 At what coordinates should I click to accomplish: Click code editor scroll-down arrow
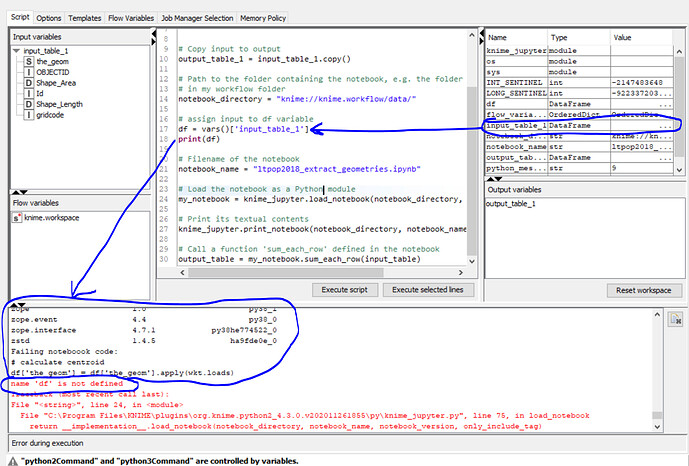(472, 261)
